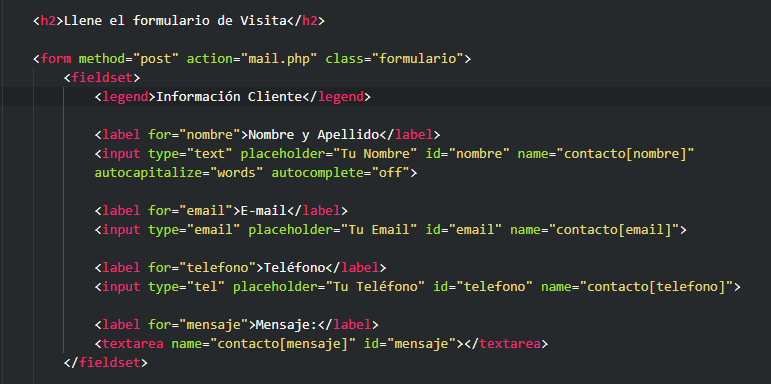This screenshot has width=771, height=384.
Task: Click the label text "E-mail"
Action: pyautogui.click(x=264, y=211)
